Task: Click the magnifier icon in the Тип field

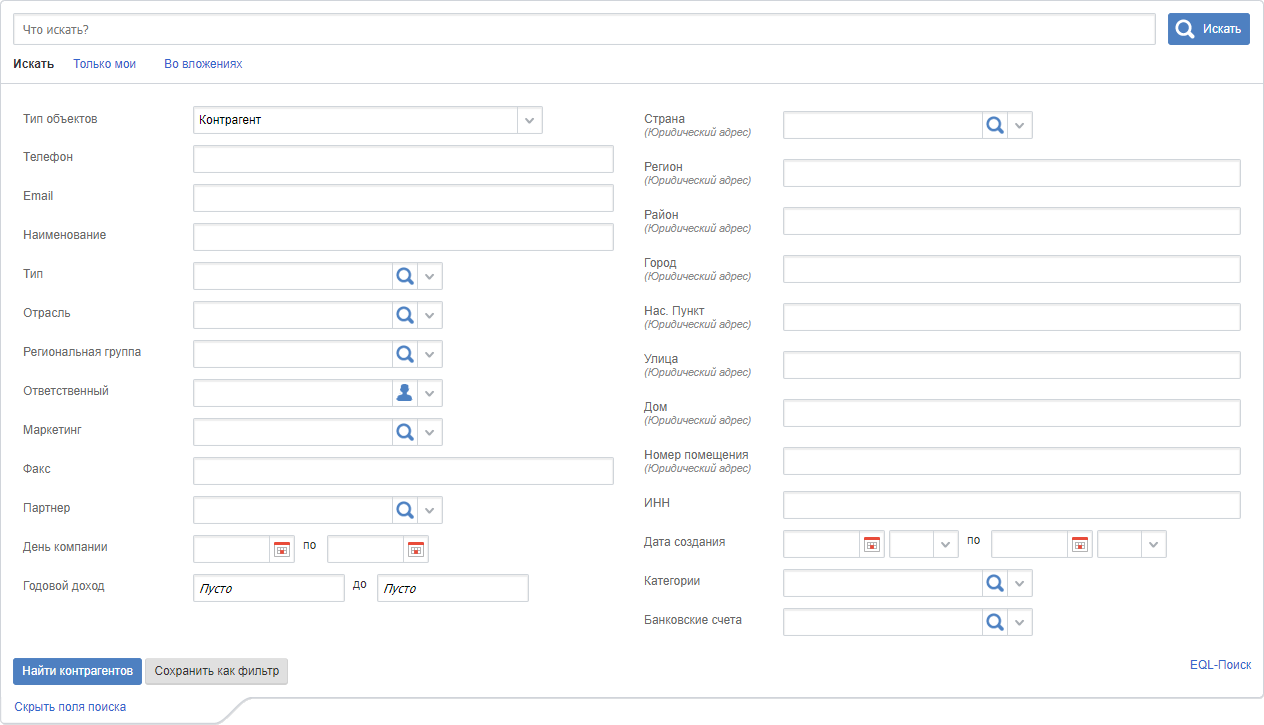Action: click(x=404, y=277)
